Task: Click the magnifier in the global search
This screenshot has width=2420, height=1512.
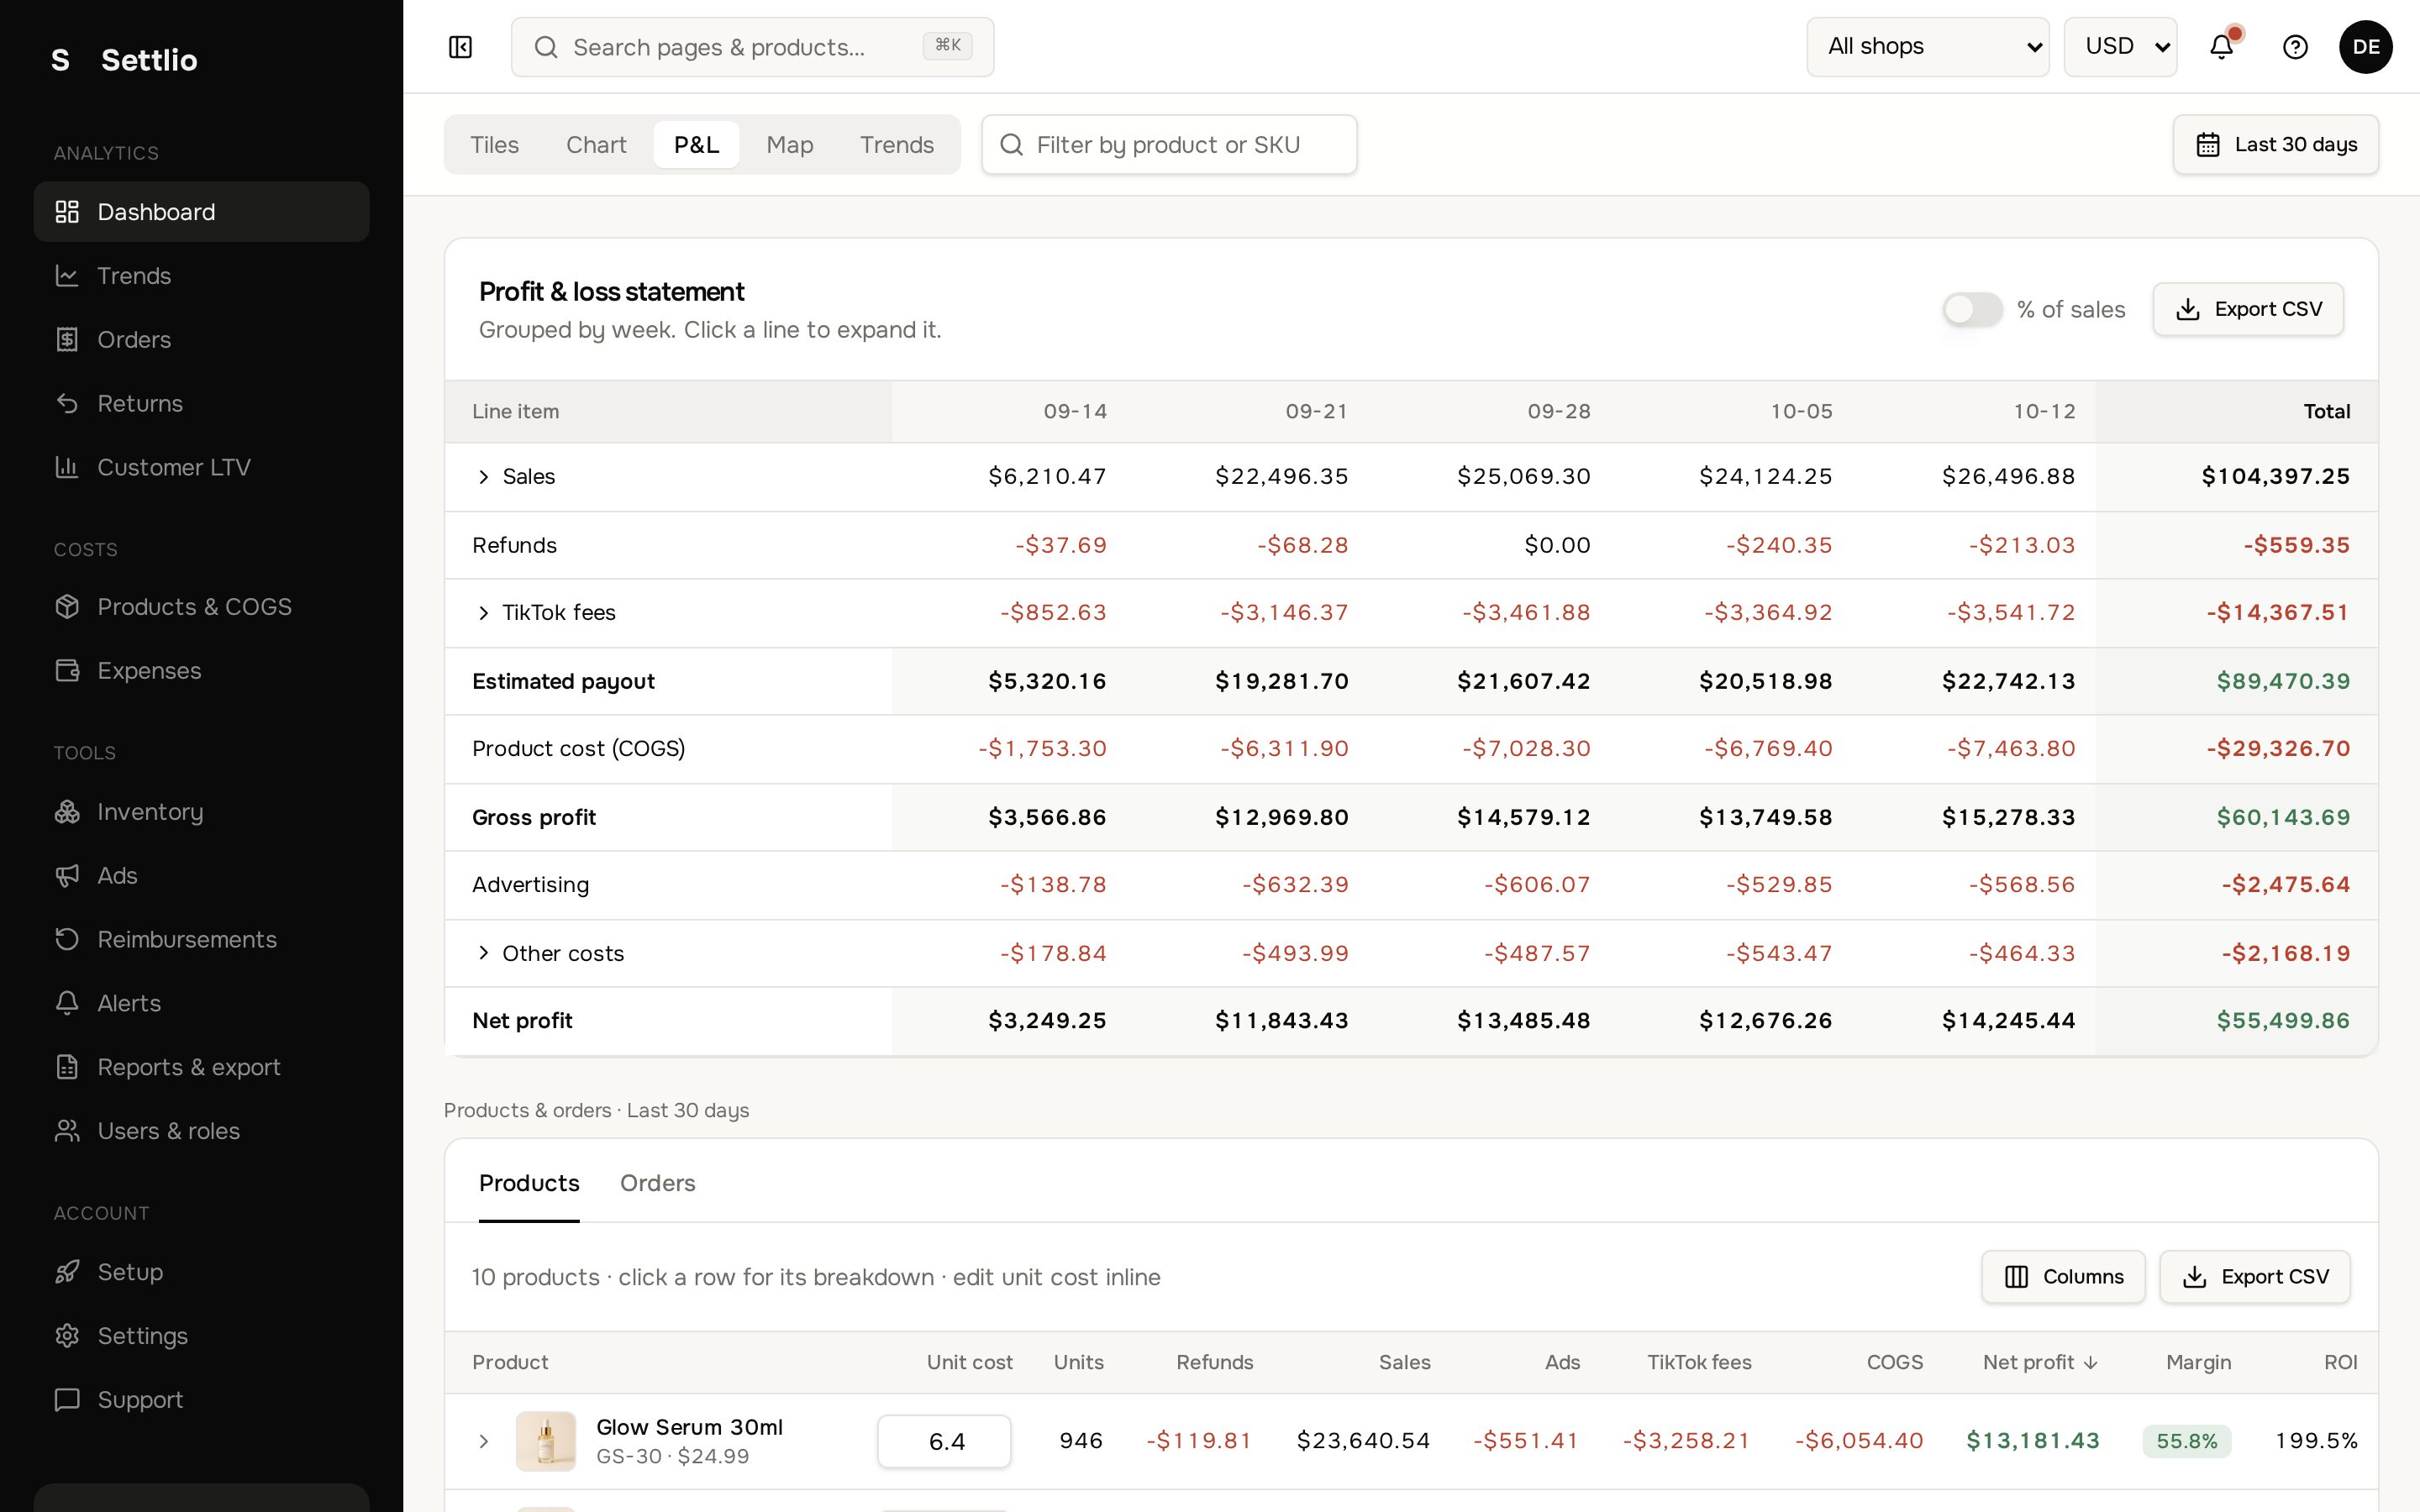Action: (x=545, y=47)
